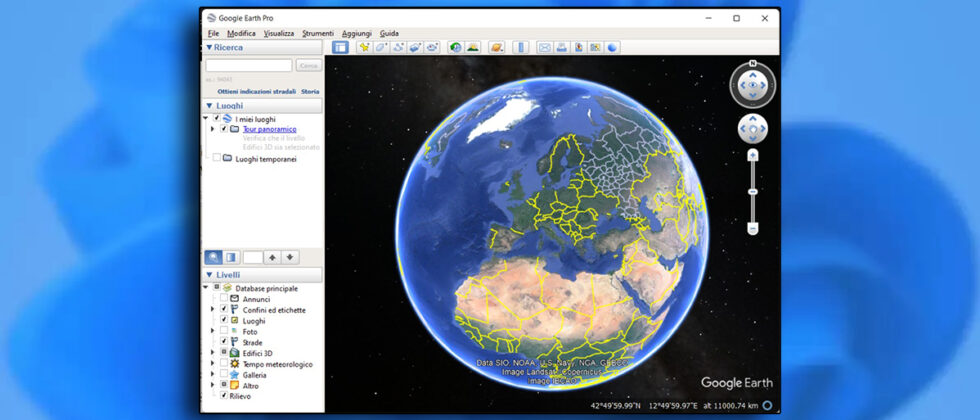Expand the Confini ed etichette layer
Image resolution: width=980 pixels, height=420 pixels.
pos(212,310)
